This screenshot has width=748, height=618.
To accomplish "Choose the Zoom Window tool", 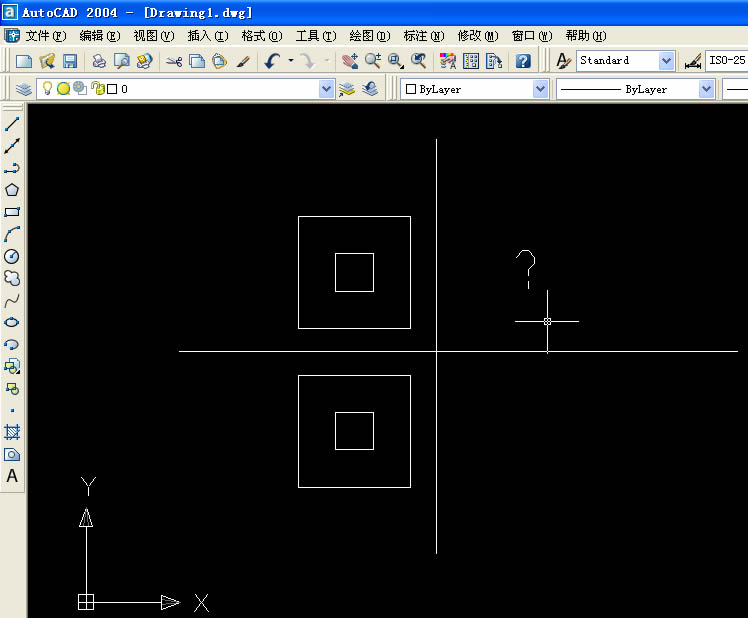I will (395, 61).
